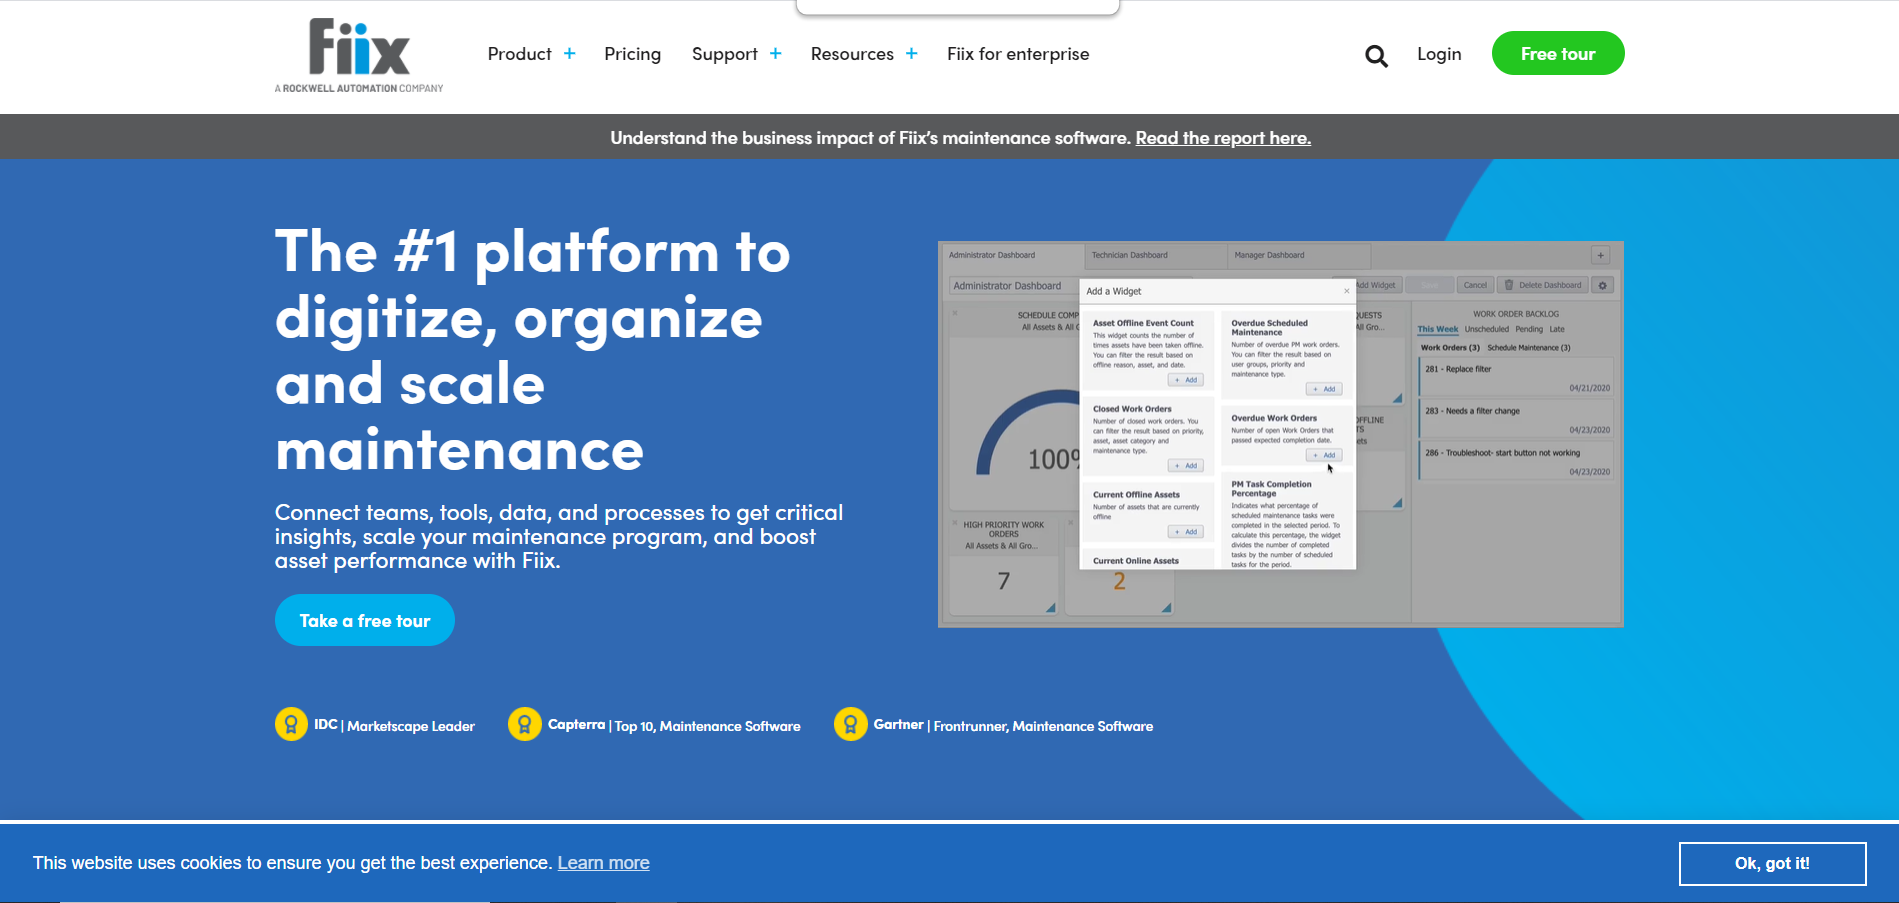The height and width of the screenshot is (903, 1899).
Task: Click the Schedule Maintenance (3) tab
Action: (x=1529, y=348)
